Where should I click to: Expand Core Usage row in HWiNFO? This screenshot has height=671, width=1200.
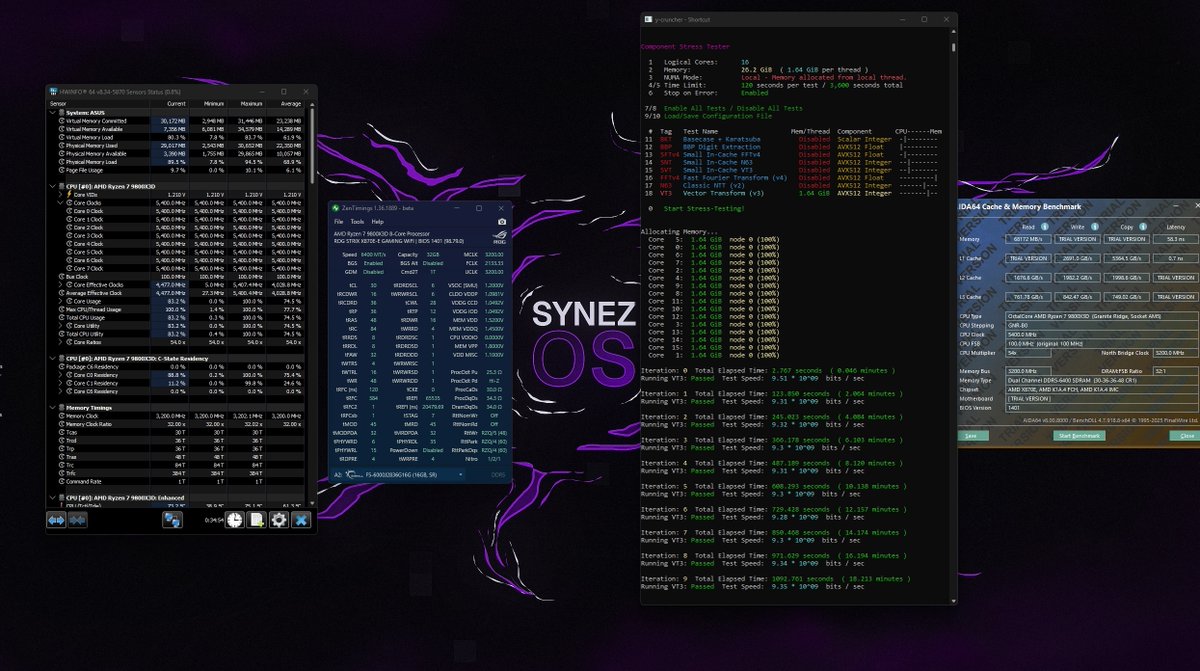tap(60, 301)
